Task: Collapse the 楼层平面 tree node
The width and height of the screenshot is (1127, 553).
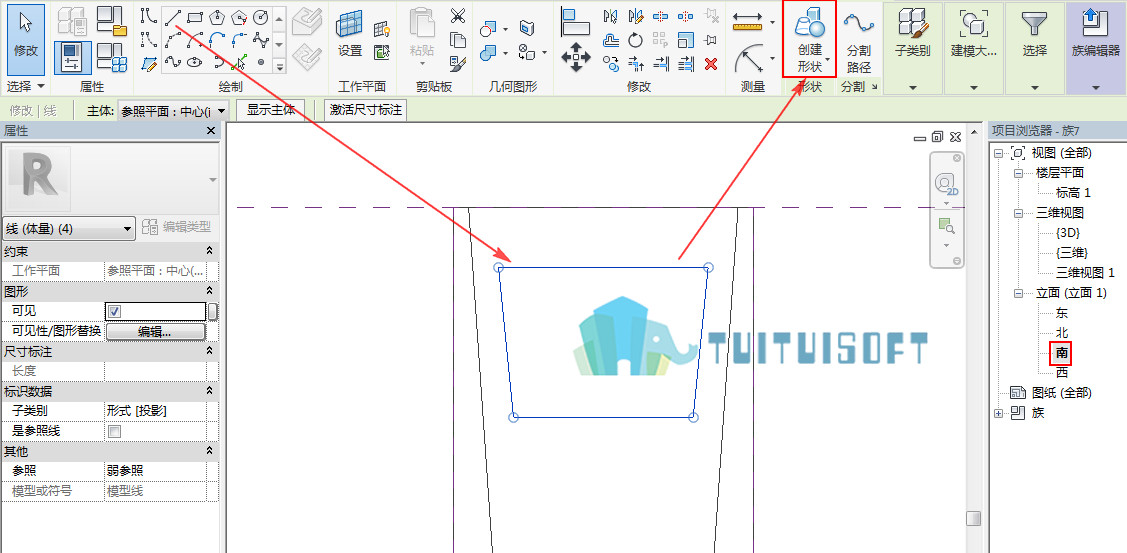Action: (1018, 173)
